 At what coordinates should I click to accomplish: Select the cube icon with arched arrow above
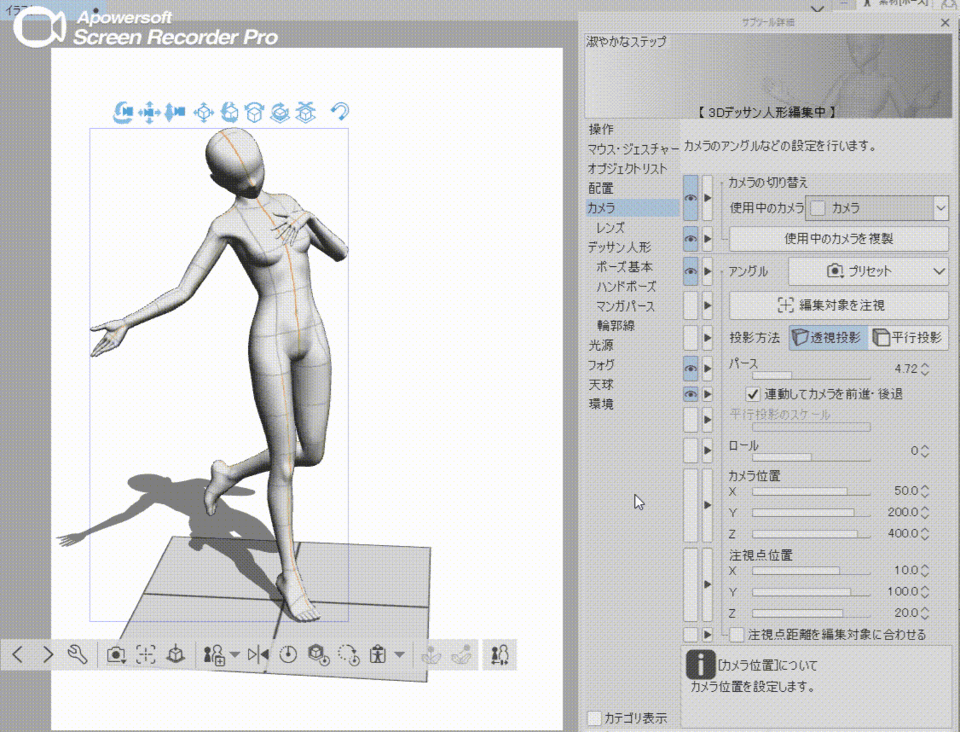[254, 113]
